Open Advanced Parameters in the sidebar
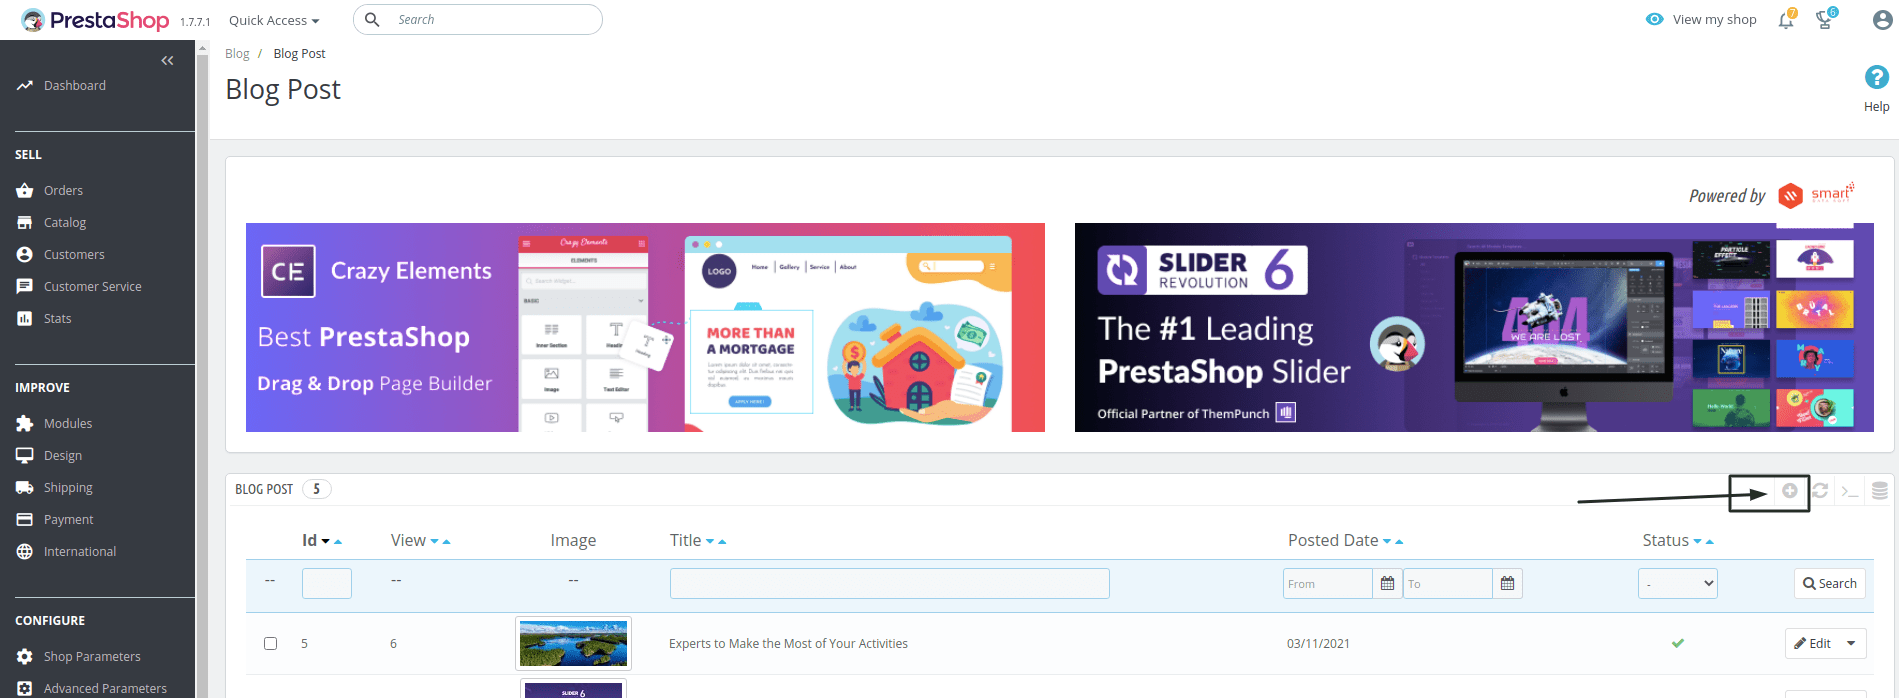 coord(105,688)
